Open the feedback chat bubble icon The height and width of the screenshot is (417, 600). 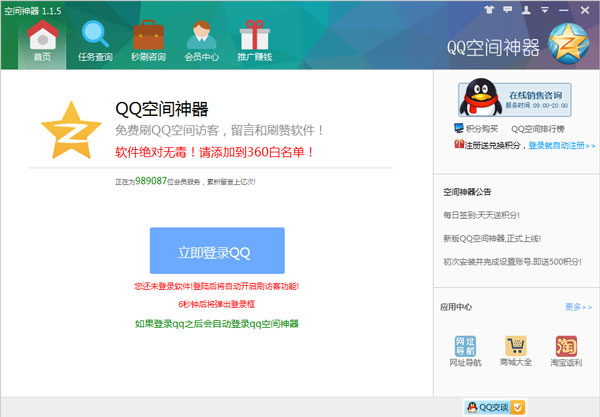pyautogui.click(x=508, y=10)
